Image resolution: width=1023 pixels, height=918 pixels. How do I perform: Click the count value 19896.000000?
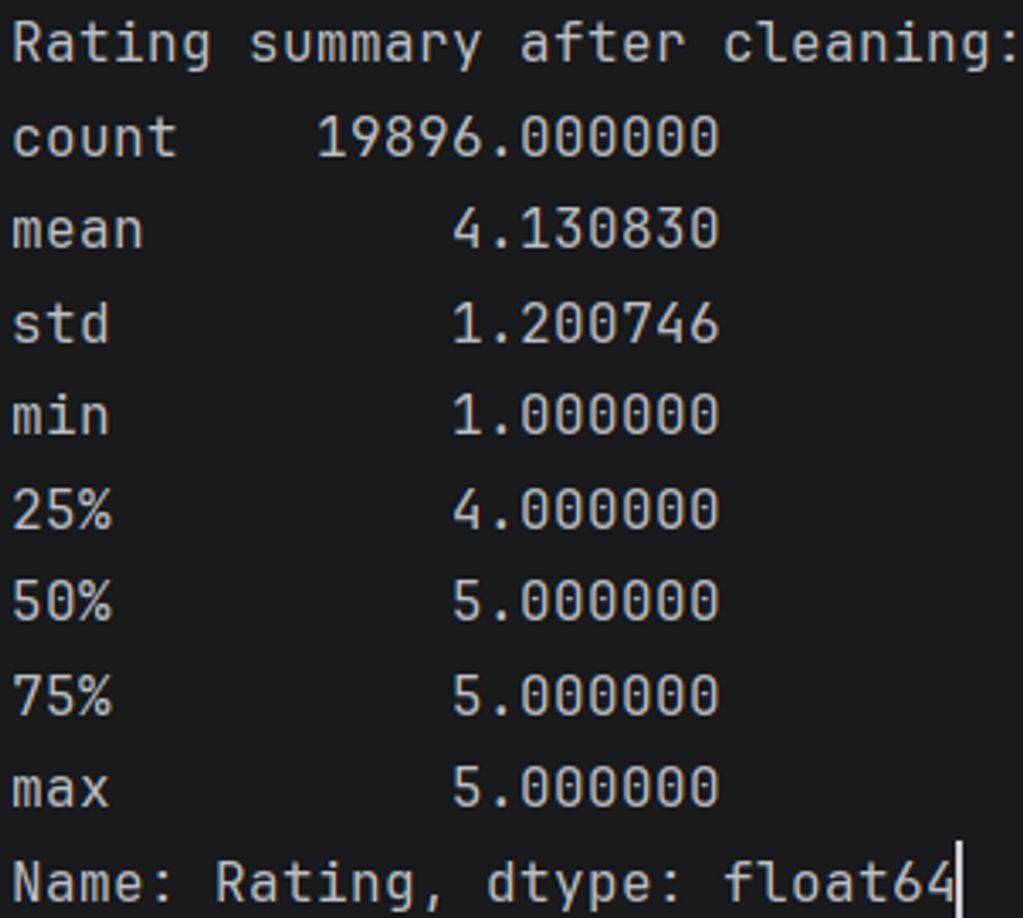click(x=517, y=137)
